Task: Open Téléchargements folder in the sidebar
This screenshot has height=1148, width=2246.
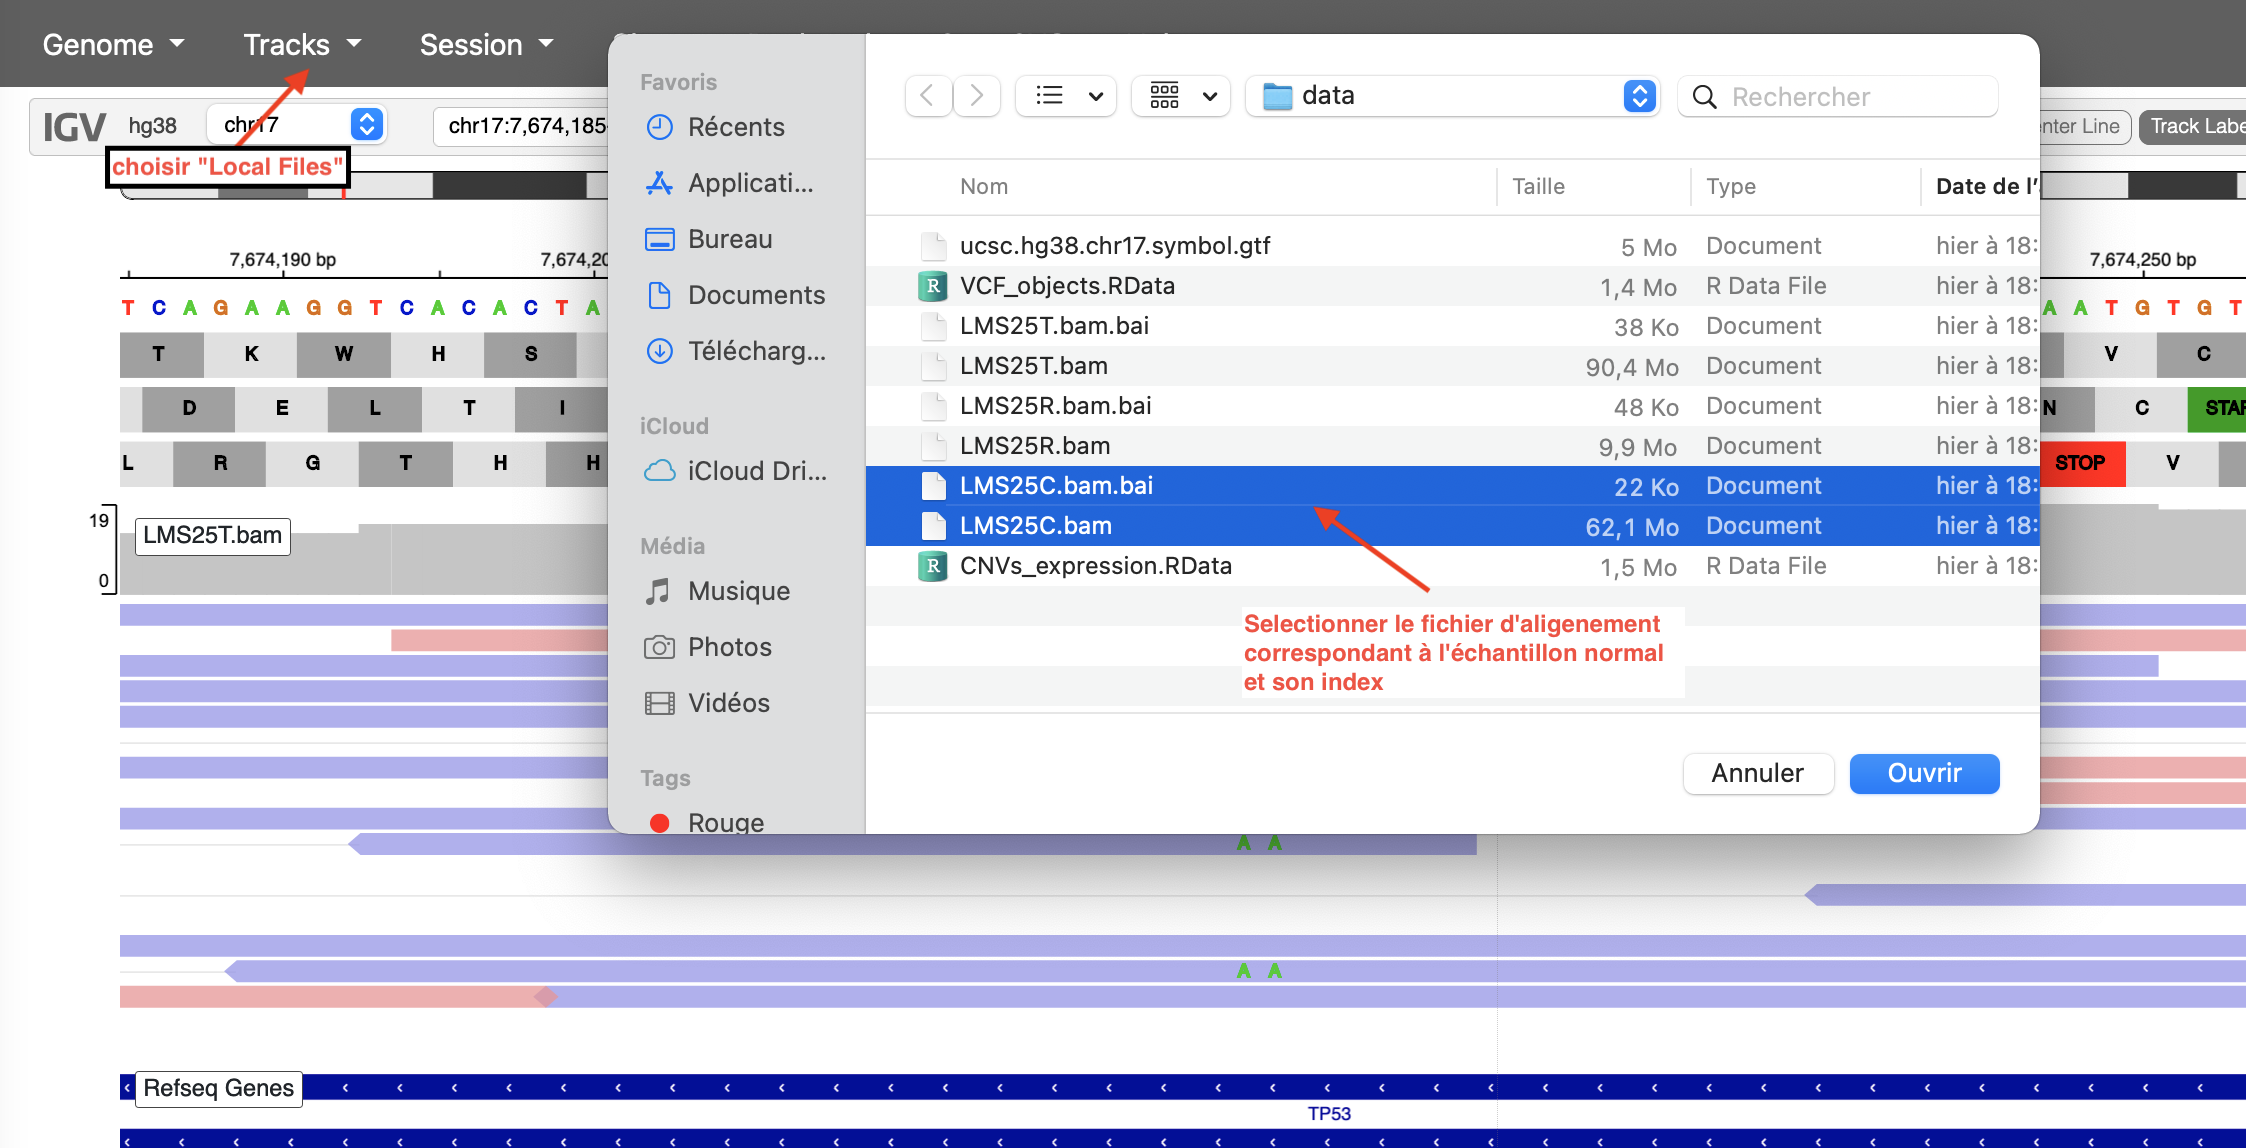Action: 755,351
